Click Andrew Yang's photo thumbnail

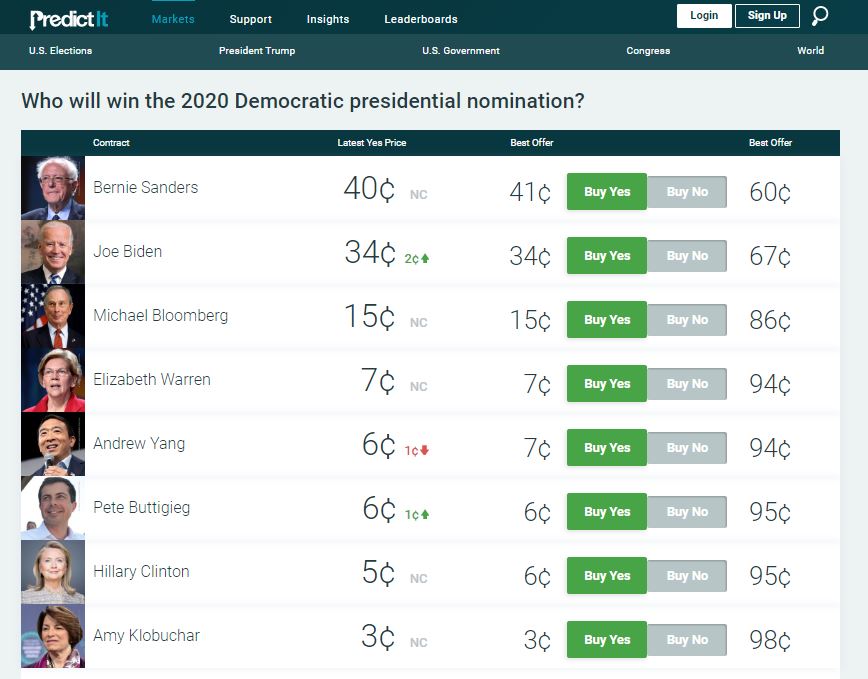(53, 444)
